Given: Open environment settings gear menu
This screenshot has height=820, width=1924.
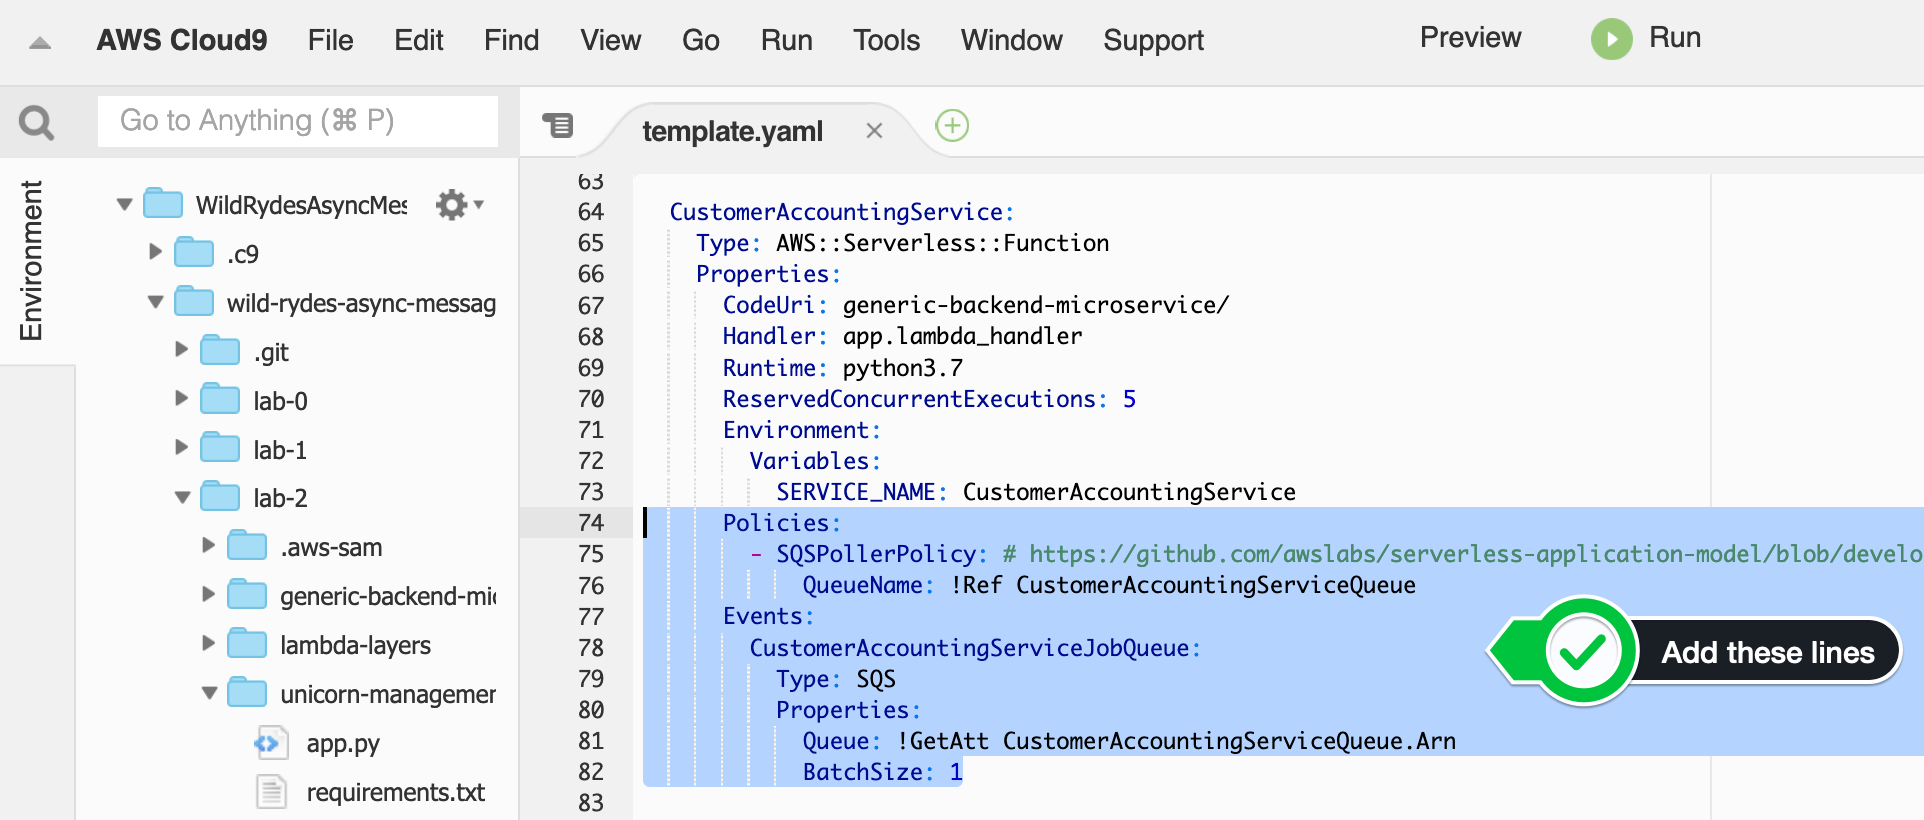Looking at the screenshot, I should pos(459,205).
